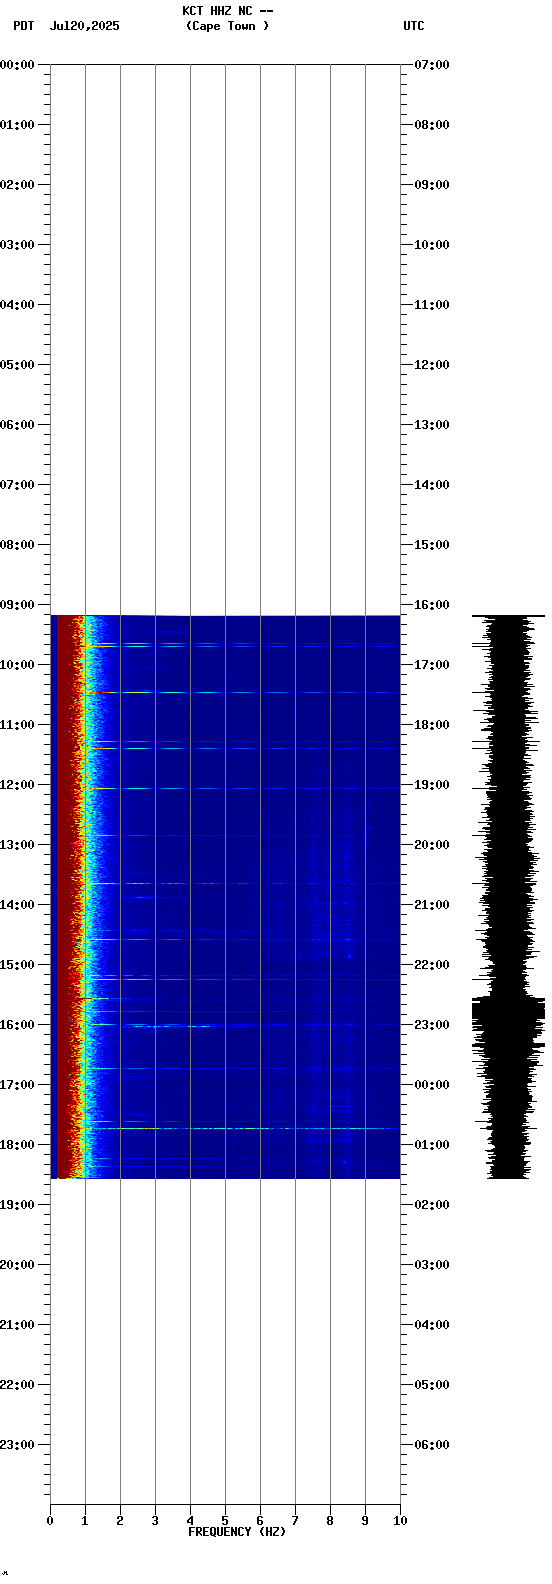Screen dimensions: 552x1584
Task: Click the date 'Jul20,2025'
Action: pos(85,26)
